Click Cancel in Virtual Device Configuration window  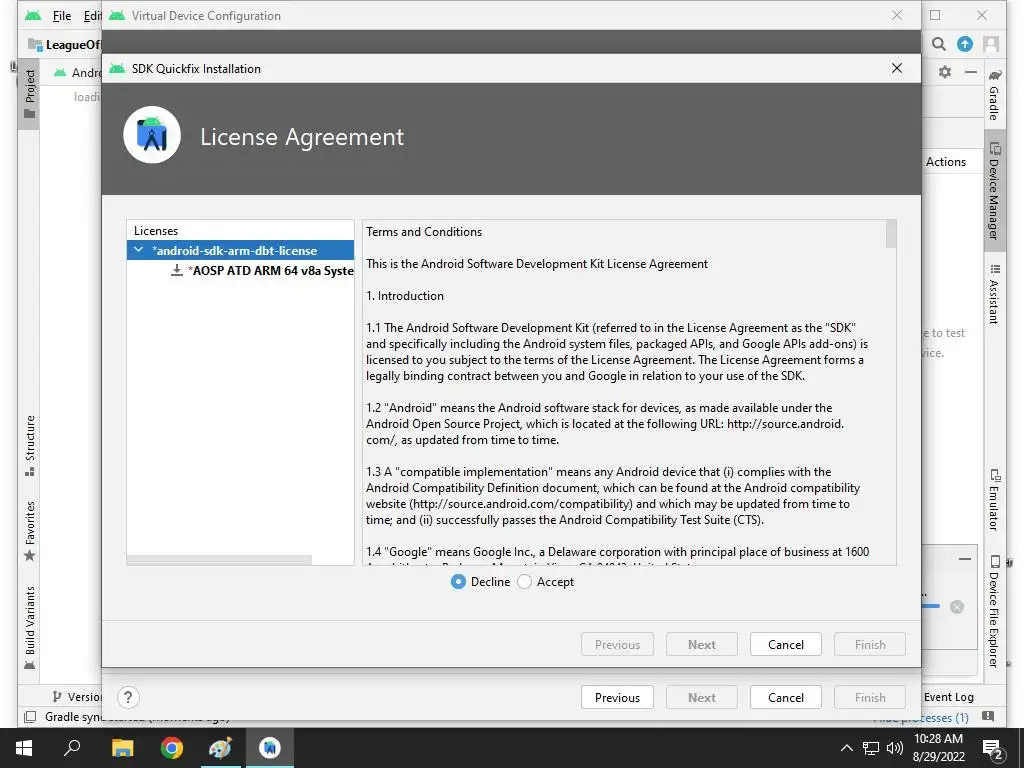(786, 697)
